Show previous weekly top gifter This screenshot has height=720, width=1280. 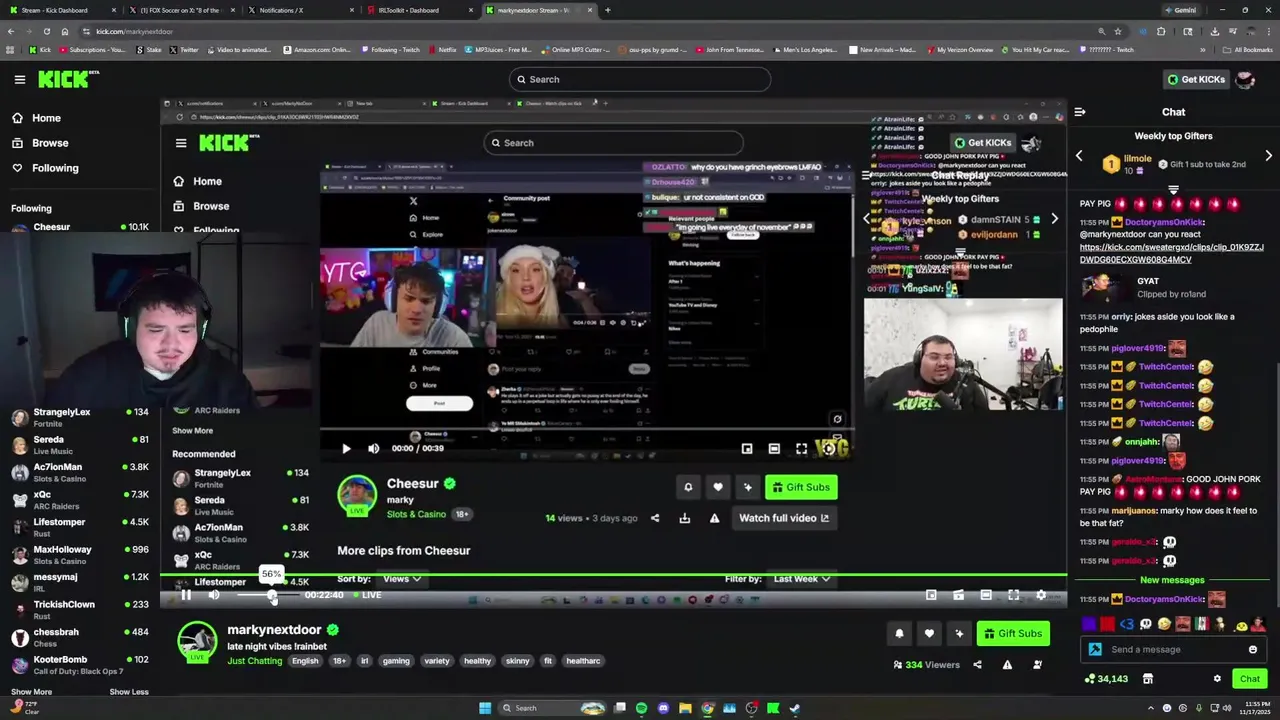point(1079,156)
